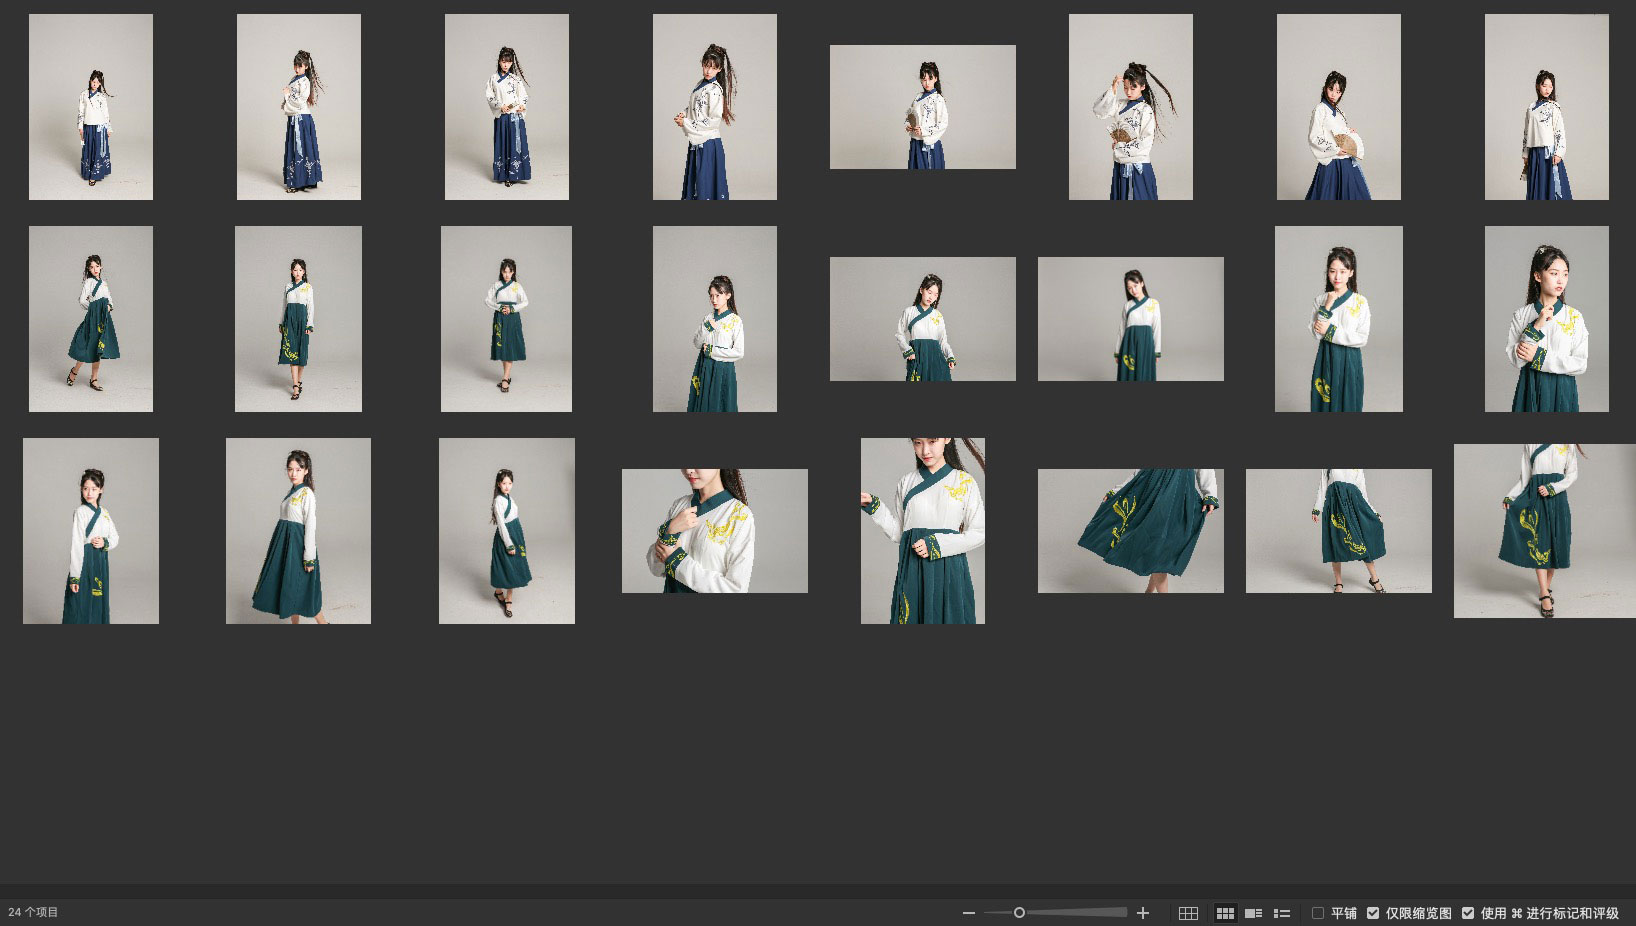The image size is (1636, 926).
Task: Select the landscape blue-skirt photo holding a fan
Action: (x=922, y=107)
